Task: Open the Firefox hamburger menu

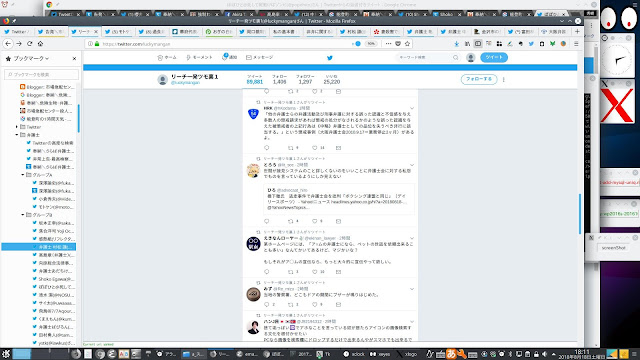Action: click(576, 44)
